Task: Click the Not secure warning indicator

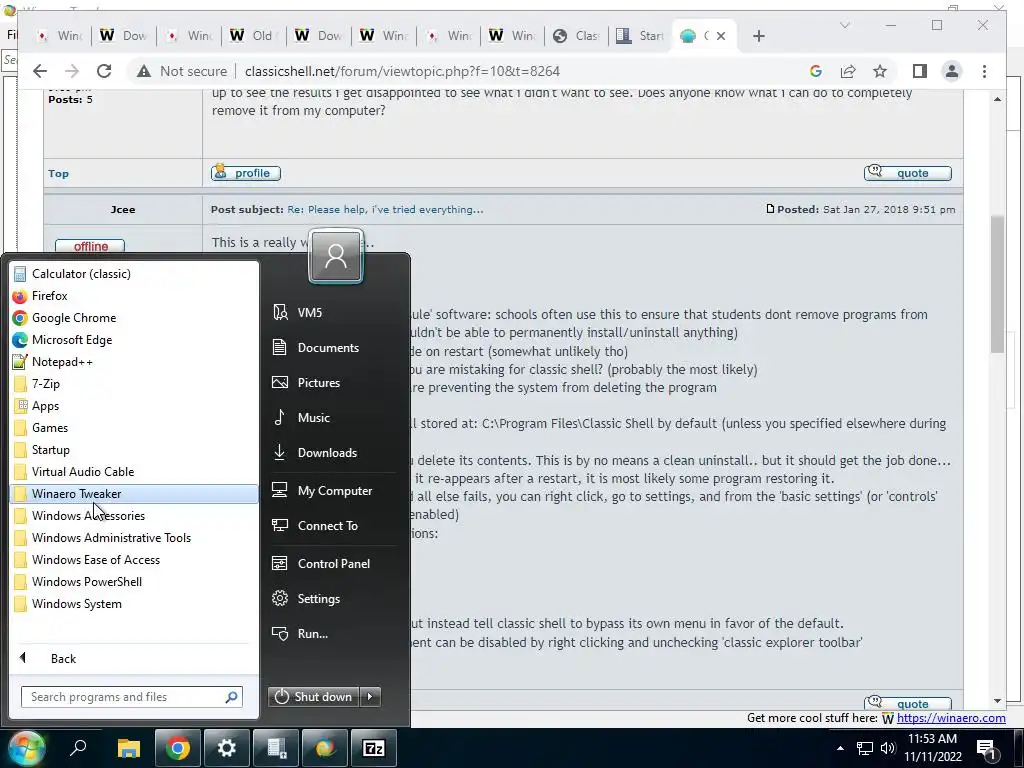Action: click(182, 71)
